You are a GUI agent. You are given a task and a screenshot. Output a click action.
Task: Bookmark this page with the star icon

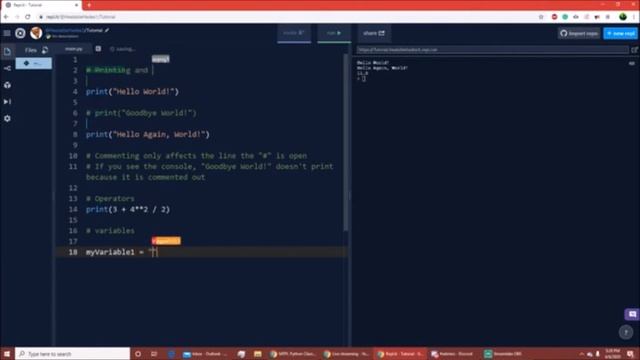tap(541, 17)
